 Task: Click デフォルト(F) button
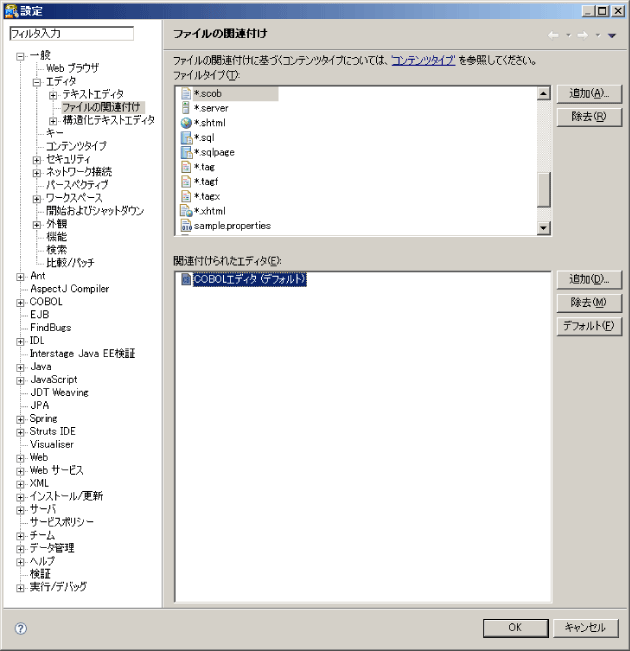[x=589, y=326]
